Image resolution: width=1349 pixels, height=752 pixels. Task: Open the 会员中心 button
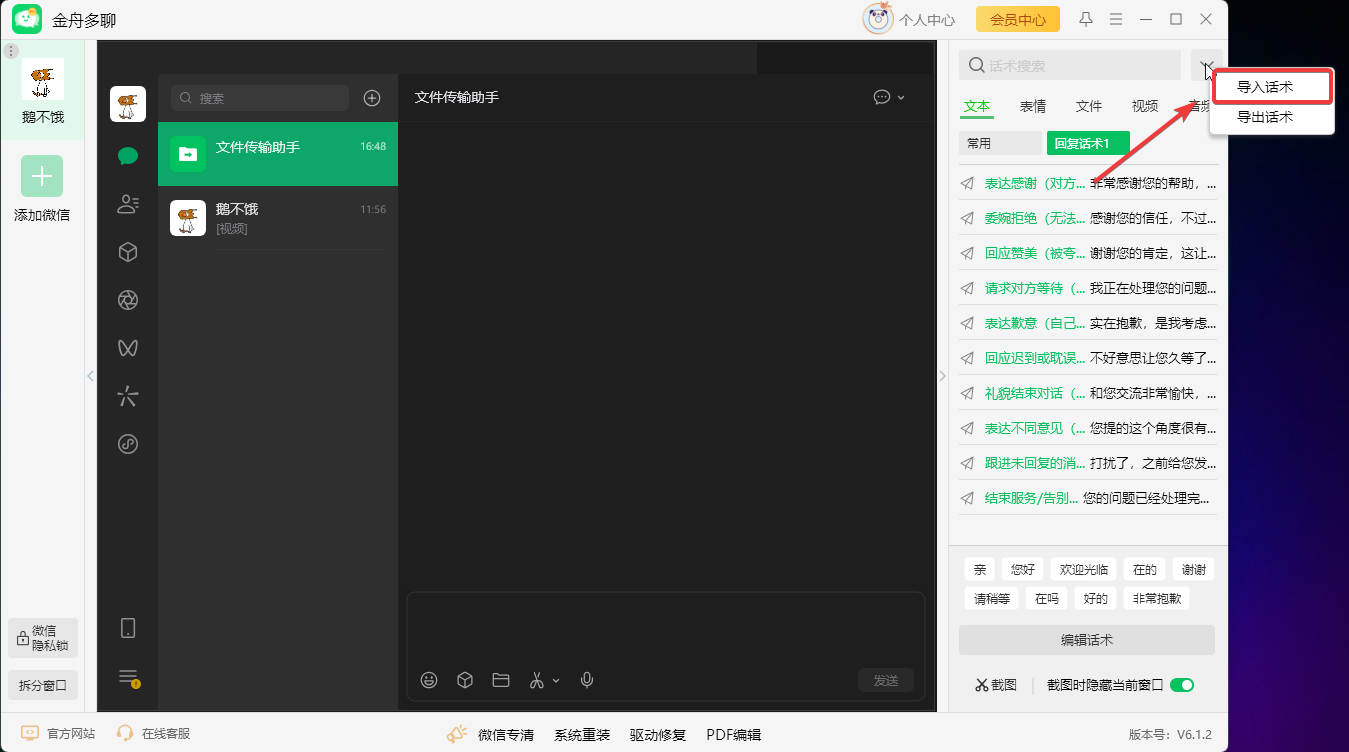1017,19
